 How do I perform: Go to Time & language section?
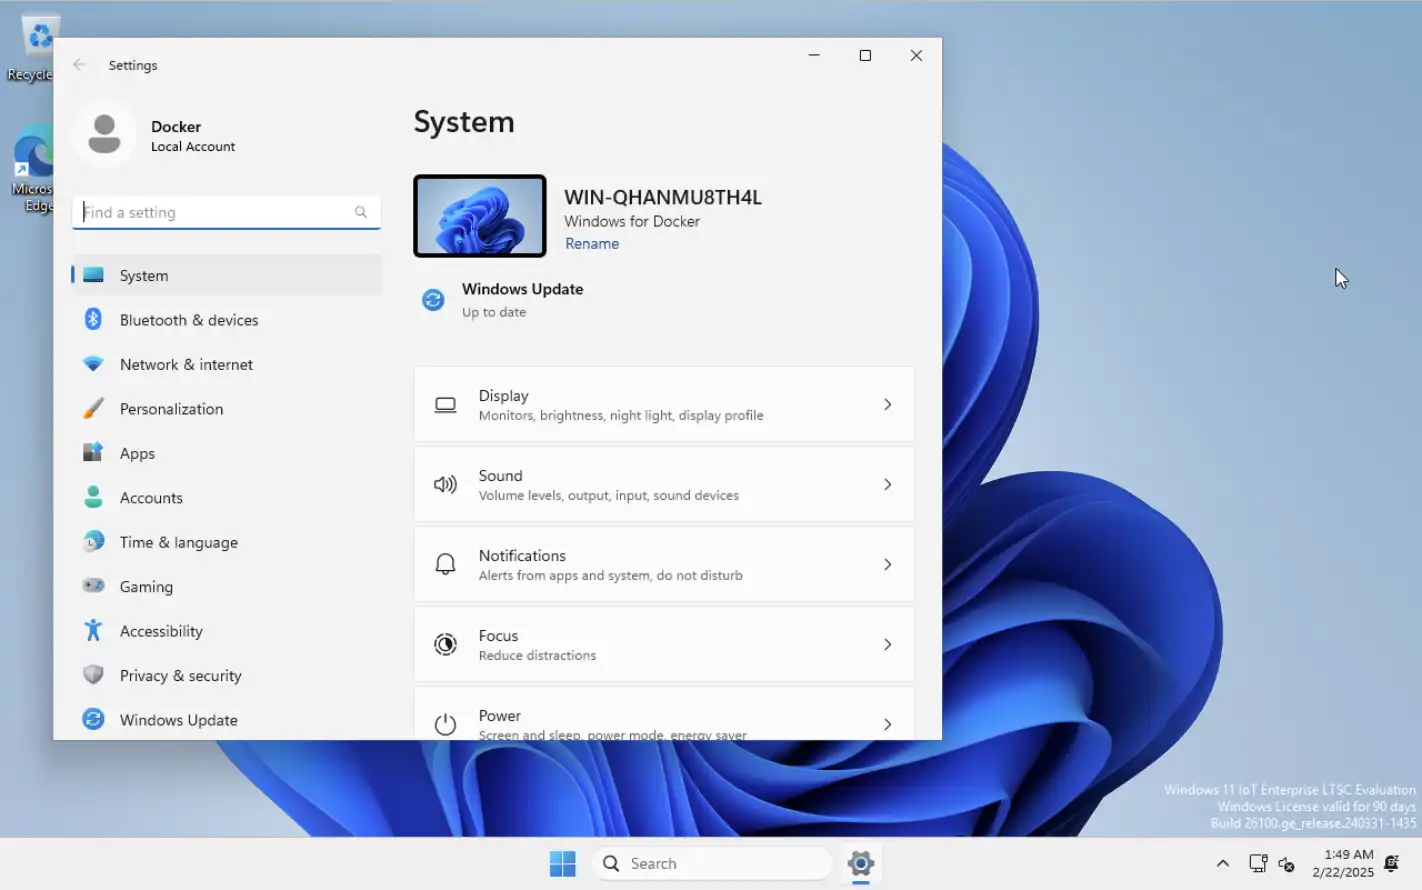pos(178,542)
